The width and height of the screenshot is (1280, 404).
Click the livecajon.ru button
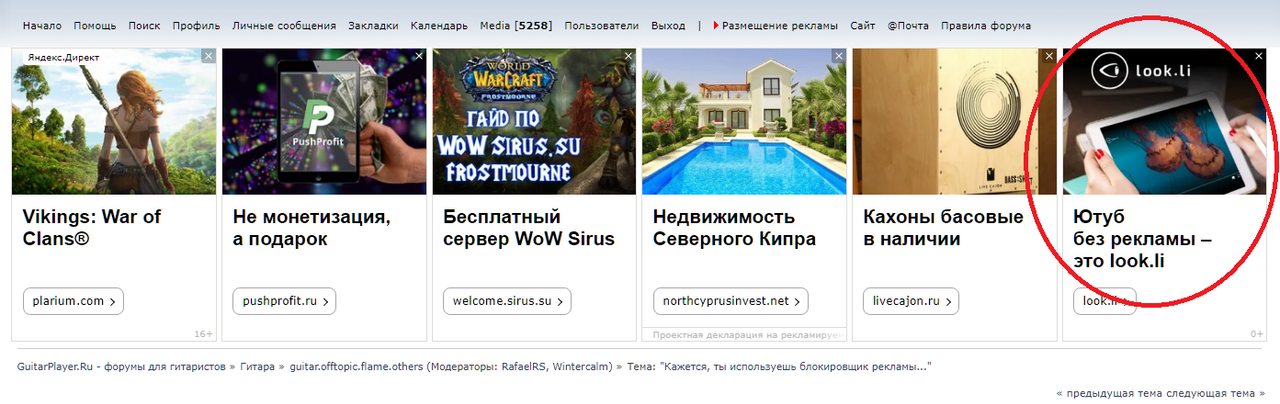click(911, 301)
